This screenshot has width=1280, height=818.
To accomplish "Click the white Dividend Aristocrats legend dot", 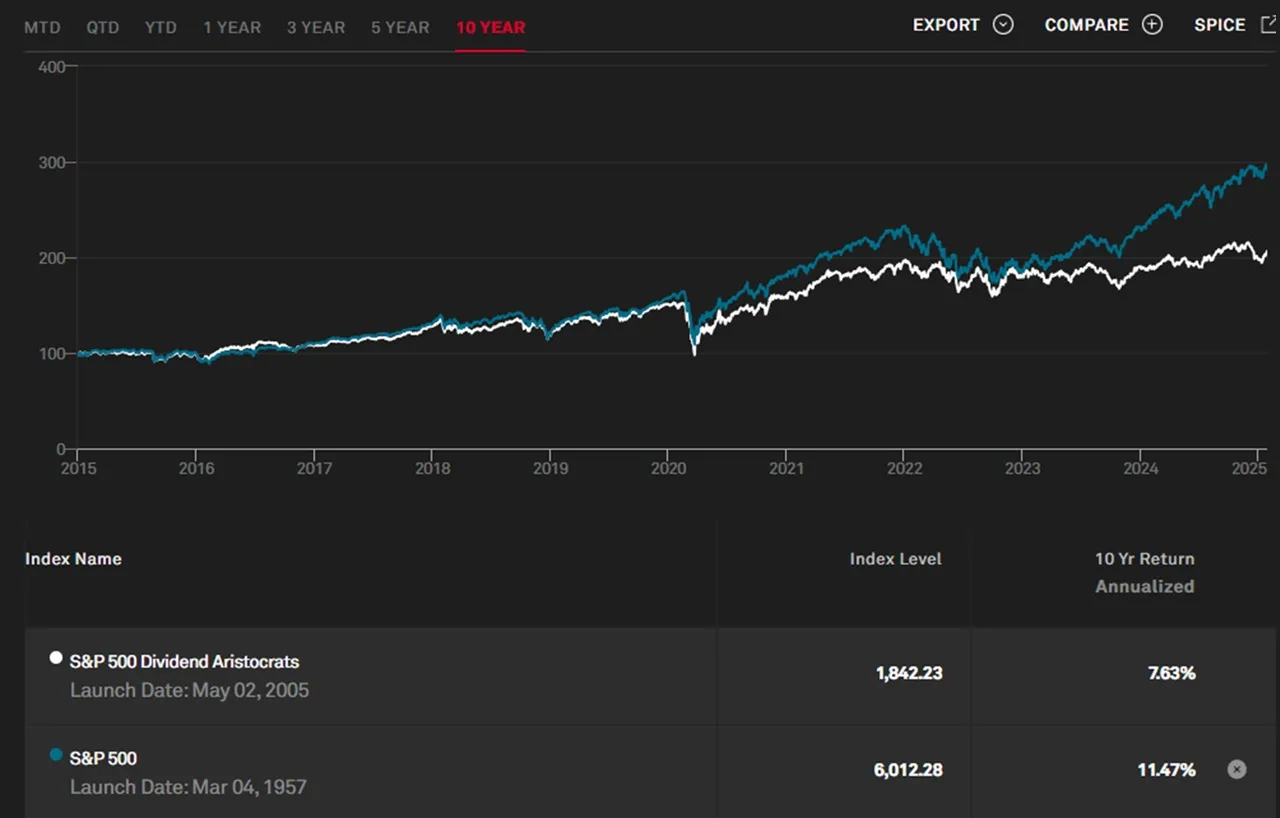I will 56,658.
